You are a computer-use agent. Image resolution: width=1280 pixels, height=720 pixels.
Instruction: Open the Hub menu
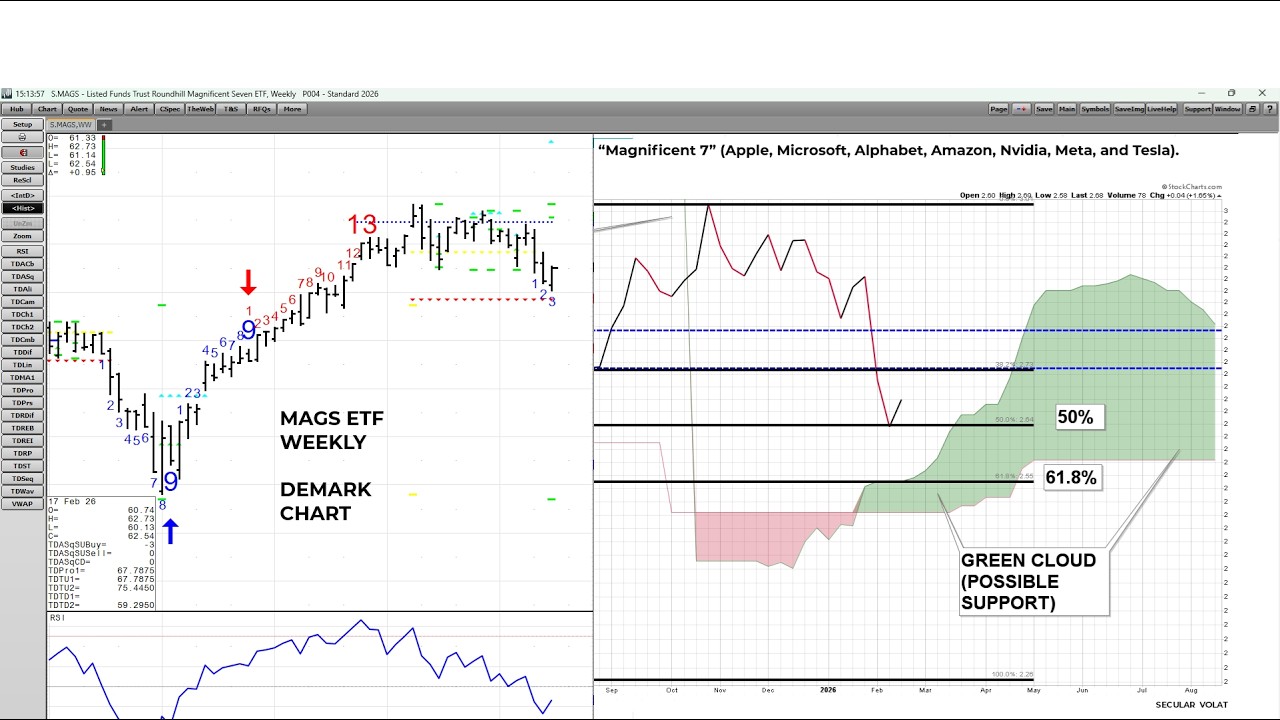pos(17,109)
